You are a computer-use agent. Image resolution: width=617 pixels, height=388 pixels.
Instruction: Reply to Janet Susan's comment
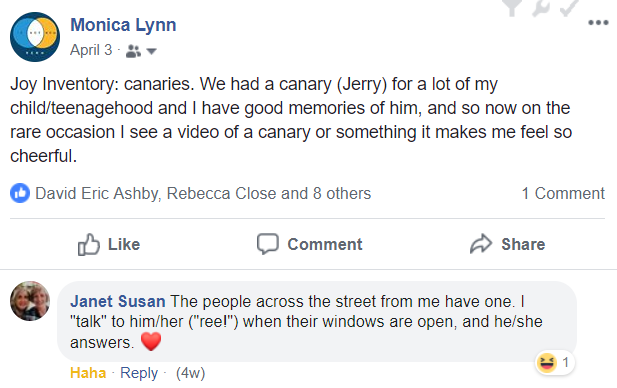139,373
